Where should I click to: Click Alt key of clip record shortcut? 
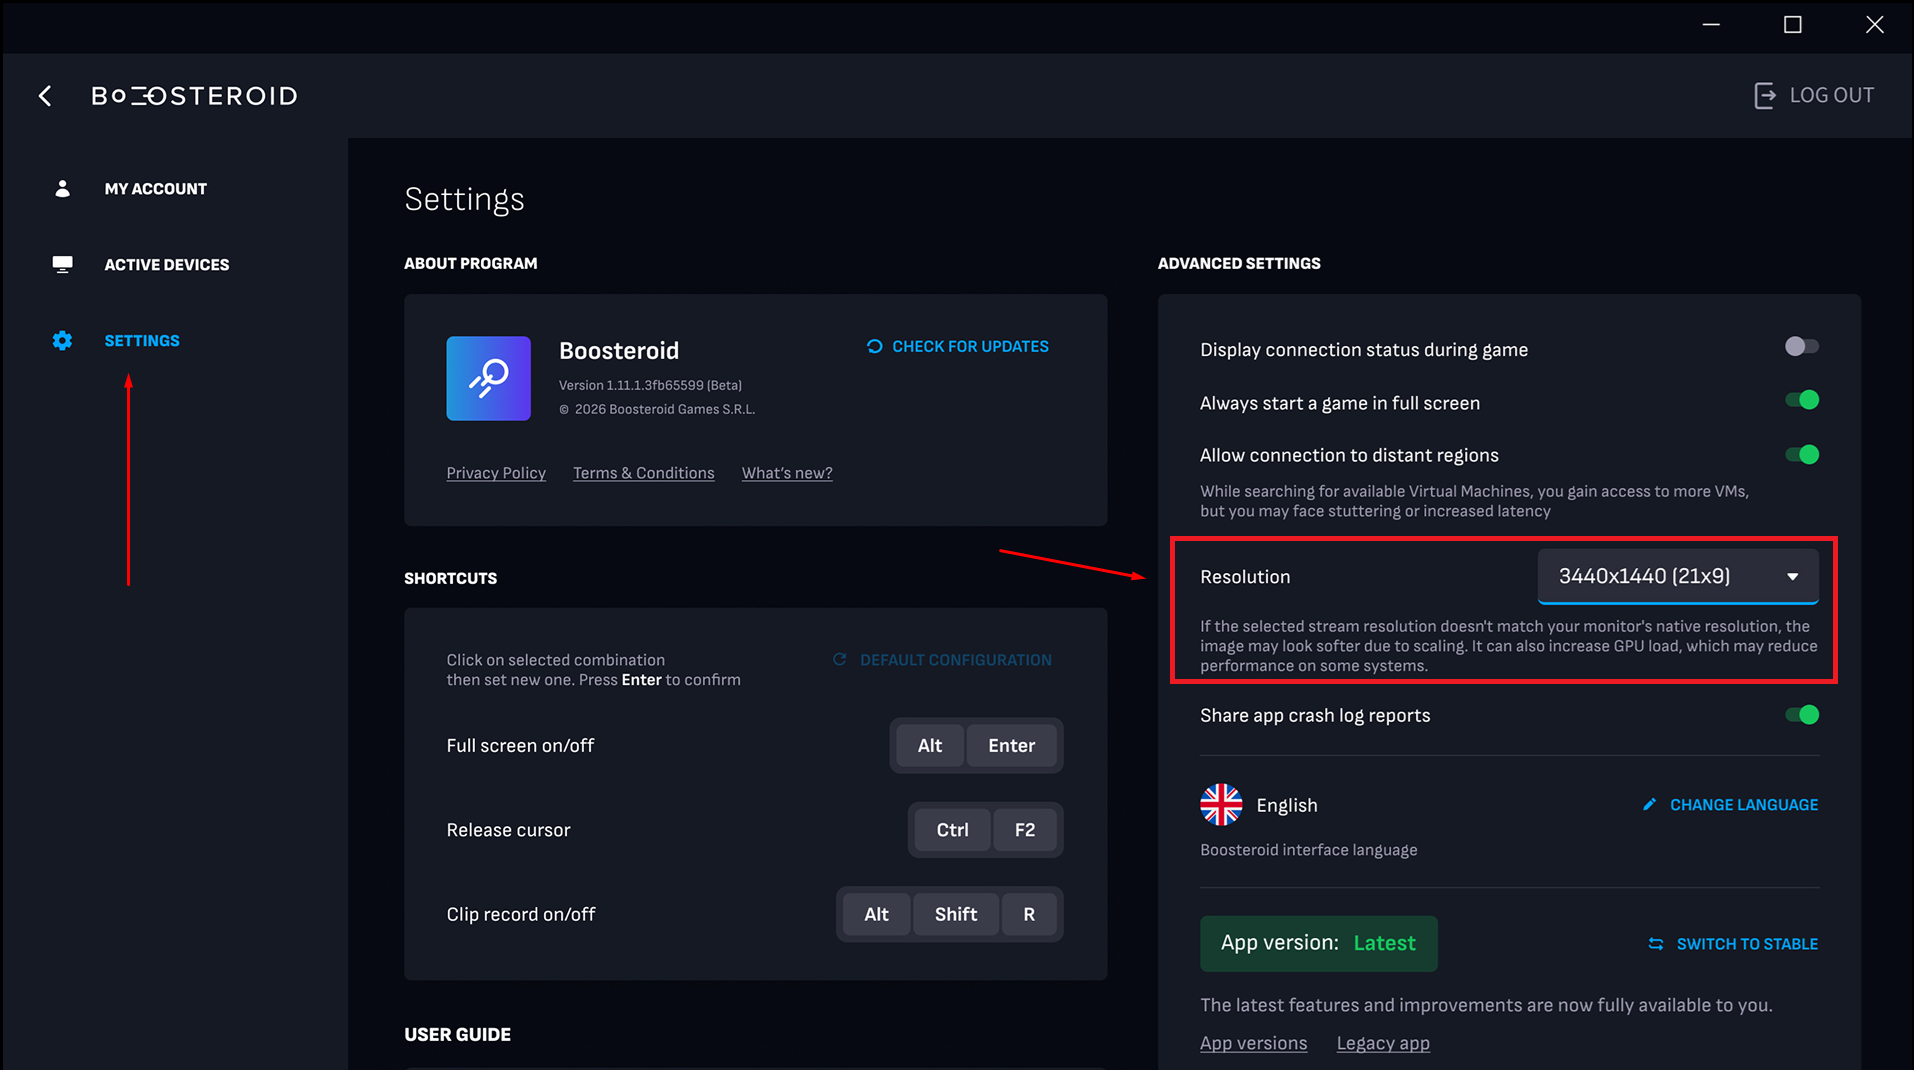876,914
